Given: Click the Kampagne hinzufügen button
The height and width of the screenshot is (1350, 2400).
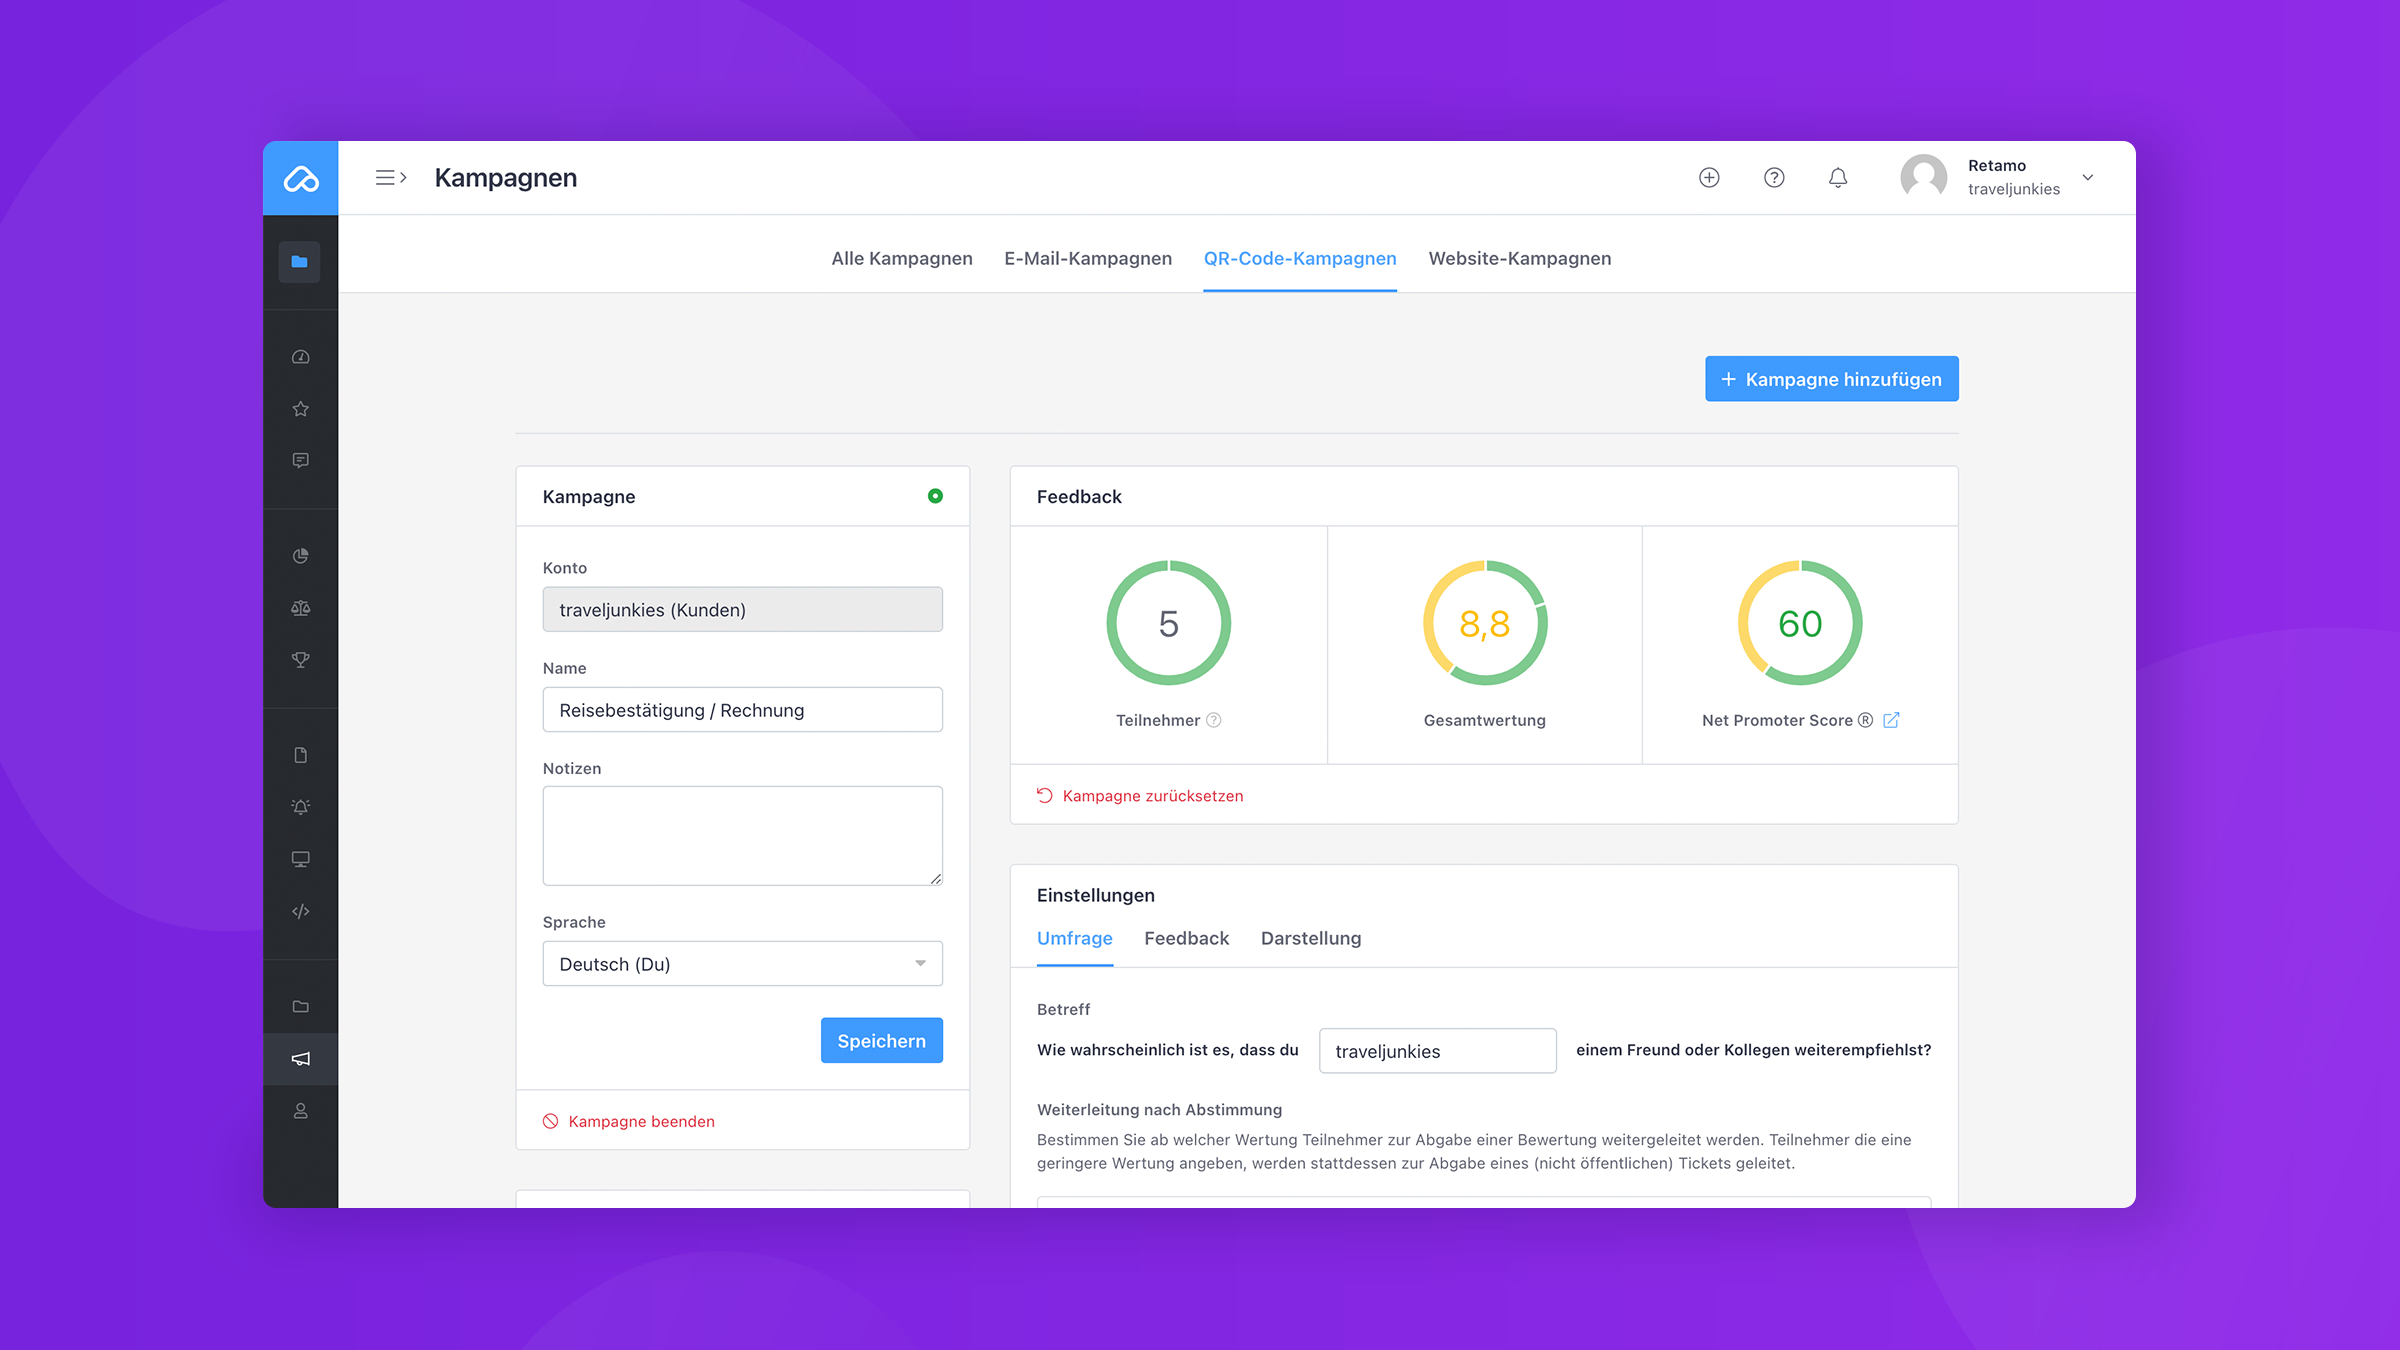Looking at the screenshot, I should click(1831, 378).
